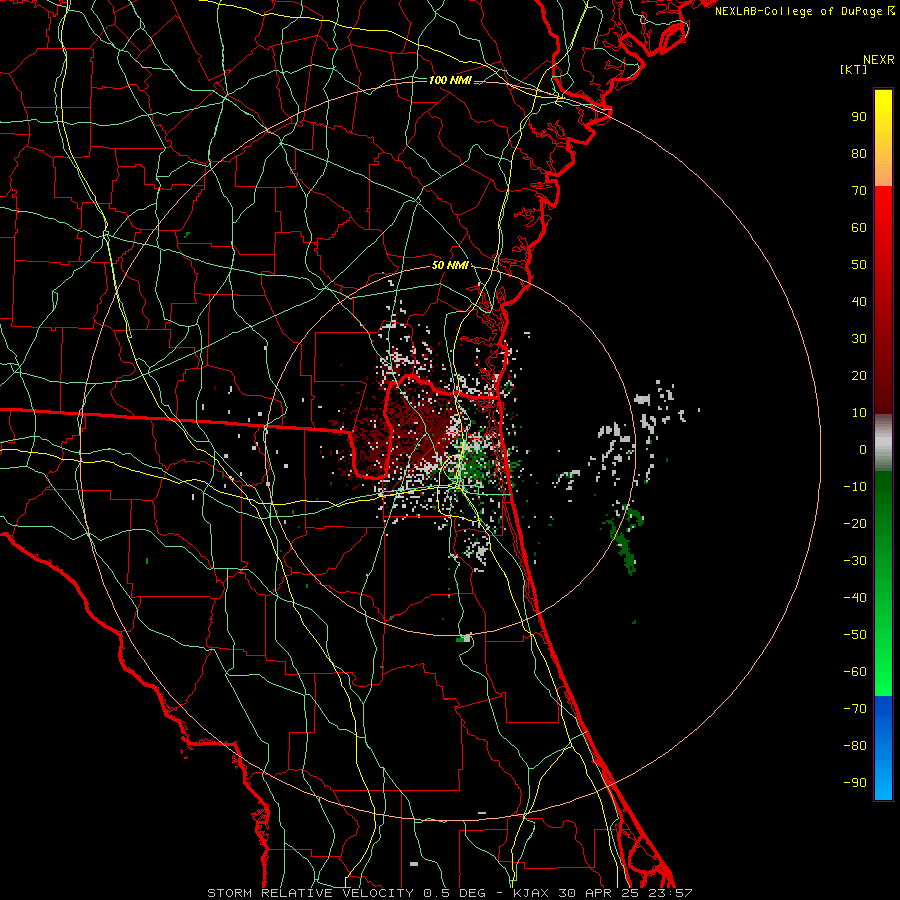
Task: Click the KJAX station identifier in the caption
Action: click(x=530, y=893)
